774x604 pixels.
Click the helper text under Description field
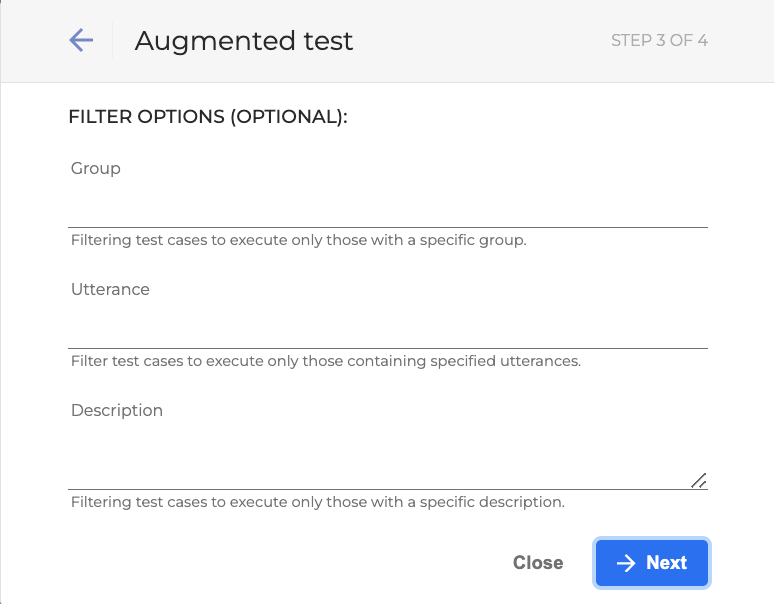[x=317, y=502]
